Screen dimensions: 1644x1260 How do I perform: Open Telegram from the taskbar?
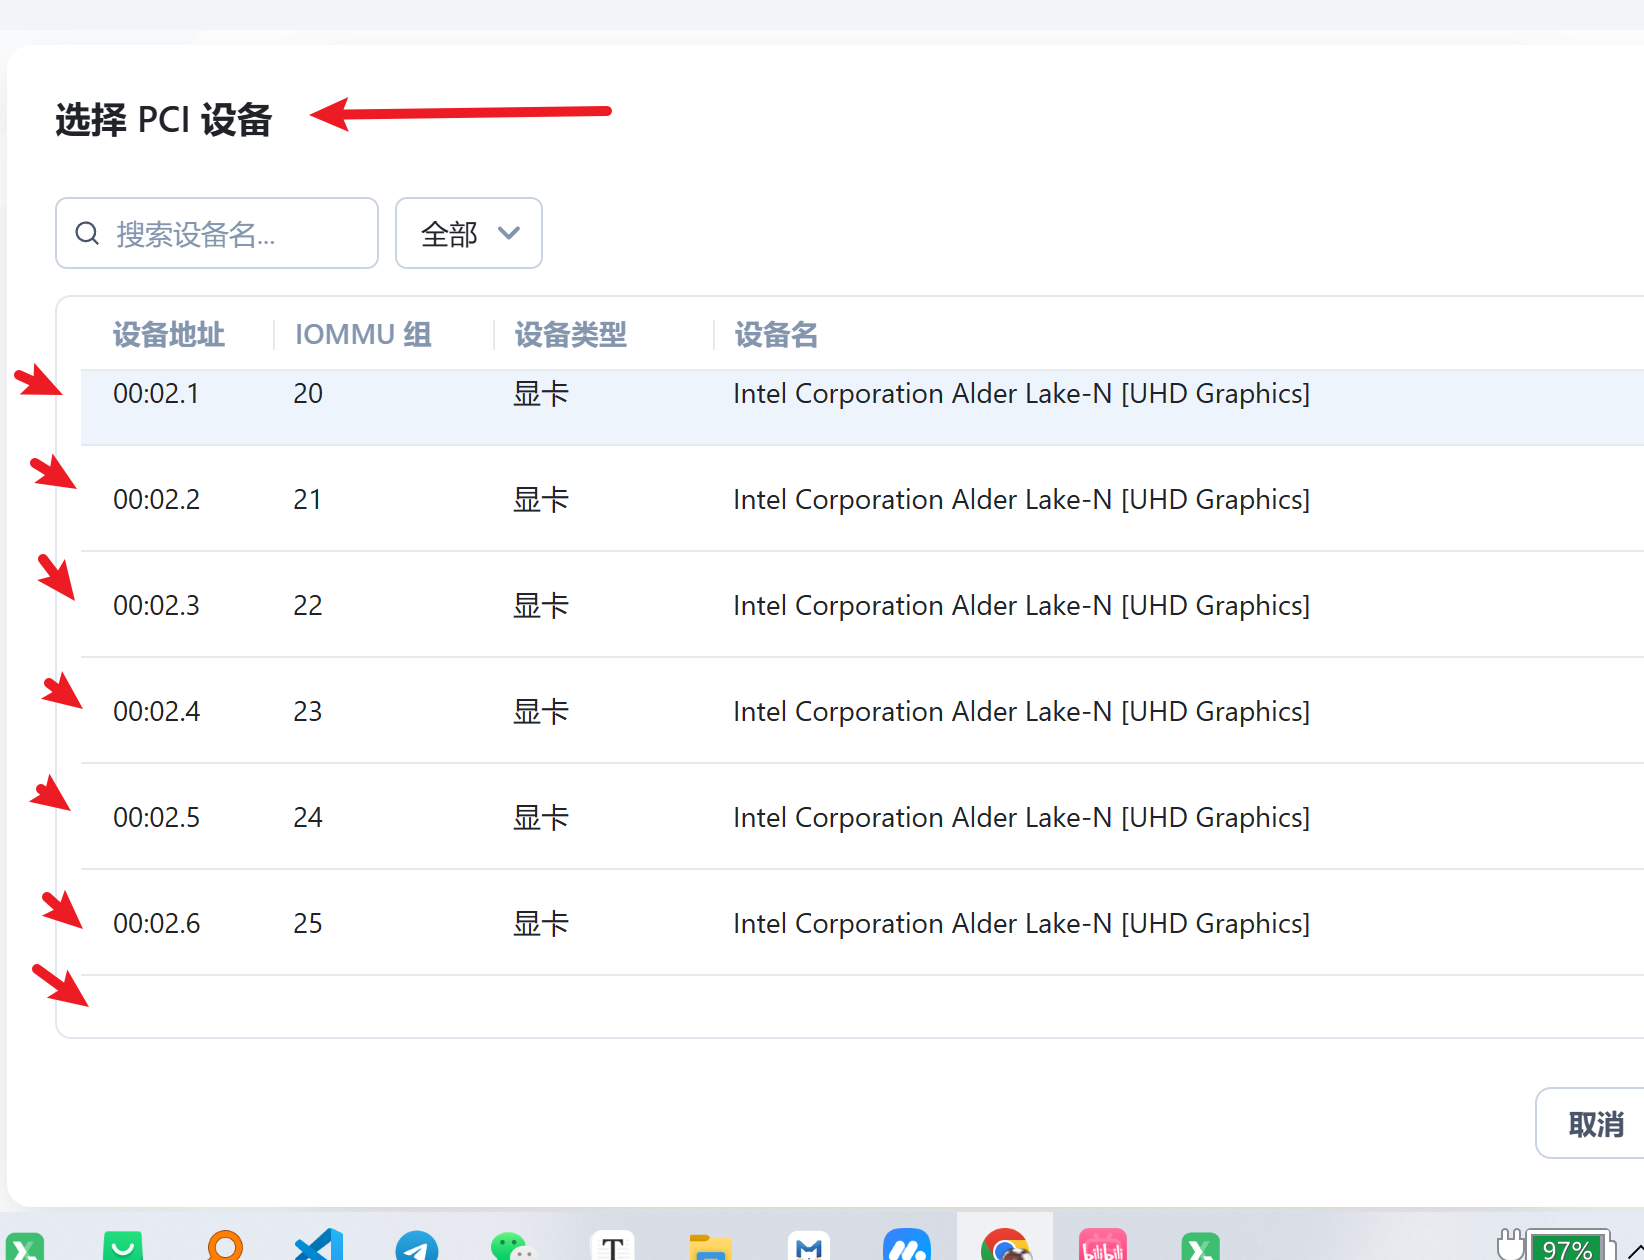(417, 1246)
